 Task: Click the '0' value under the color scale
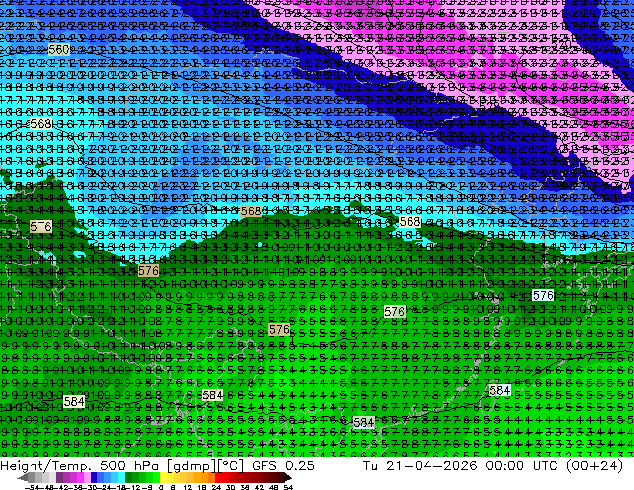pos(161,487)
